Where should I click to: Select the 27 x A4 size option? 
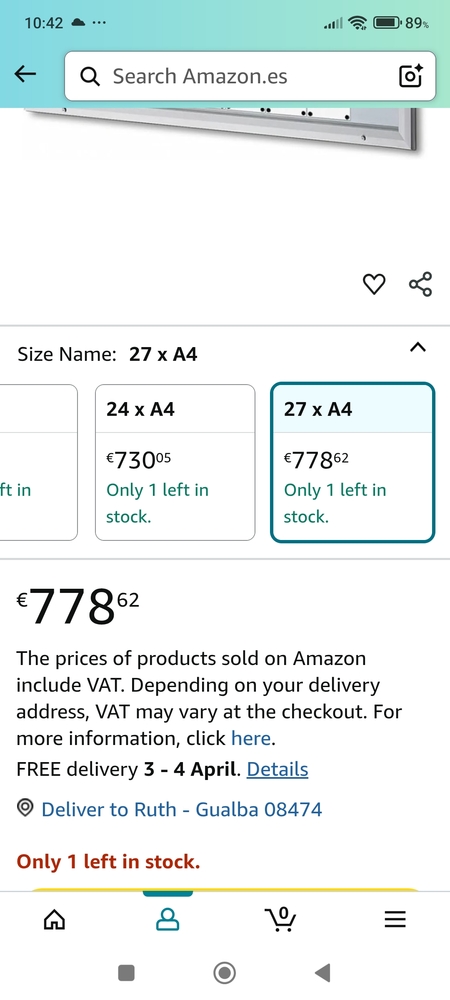[x=352, y=462]
